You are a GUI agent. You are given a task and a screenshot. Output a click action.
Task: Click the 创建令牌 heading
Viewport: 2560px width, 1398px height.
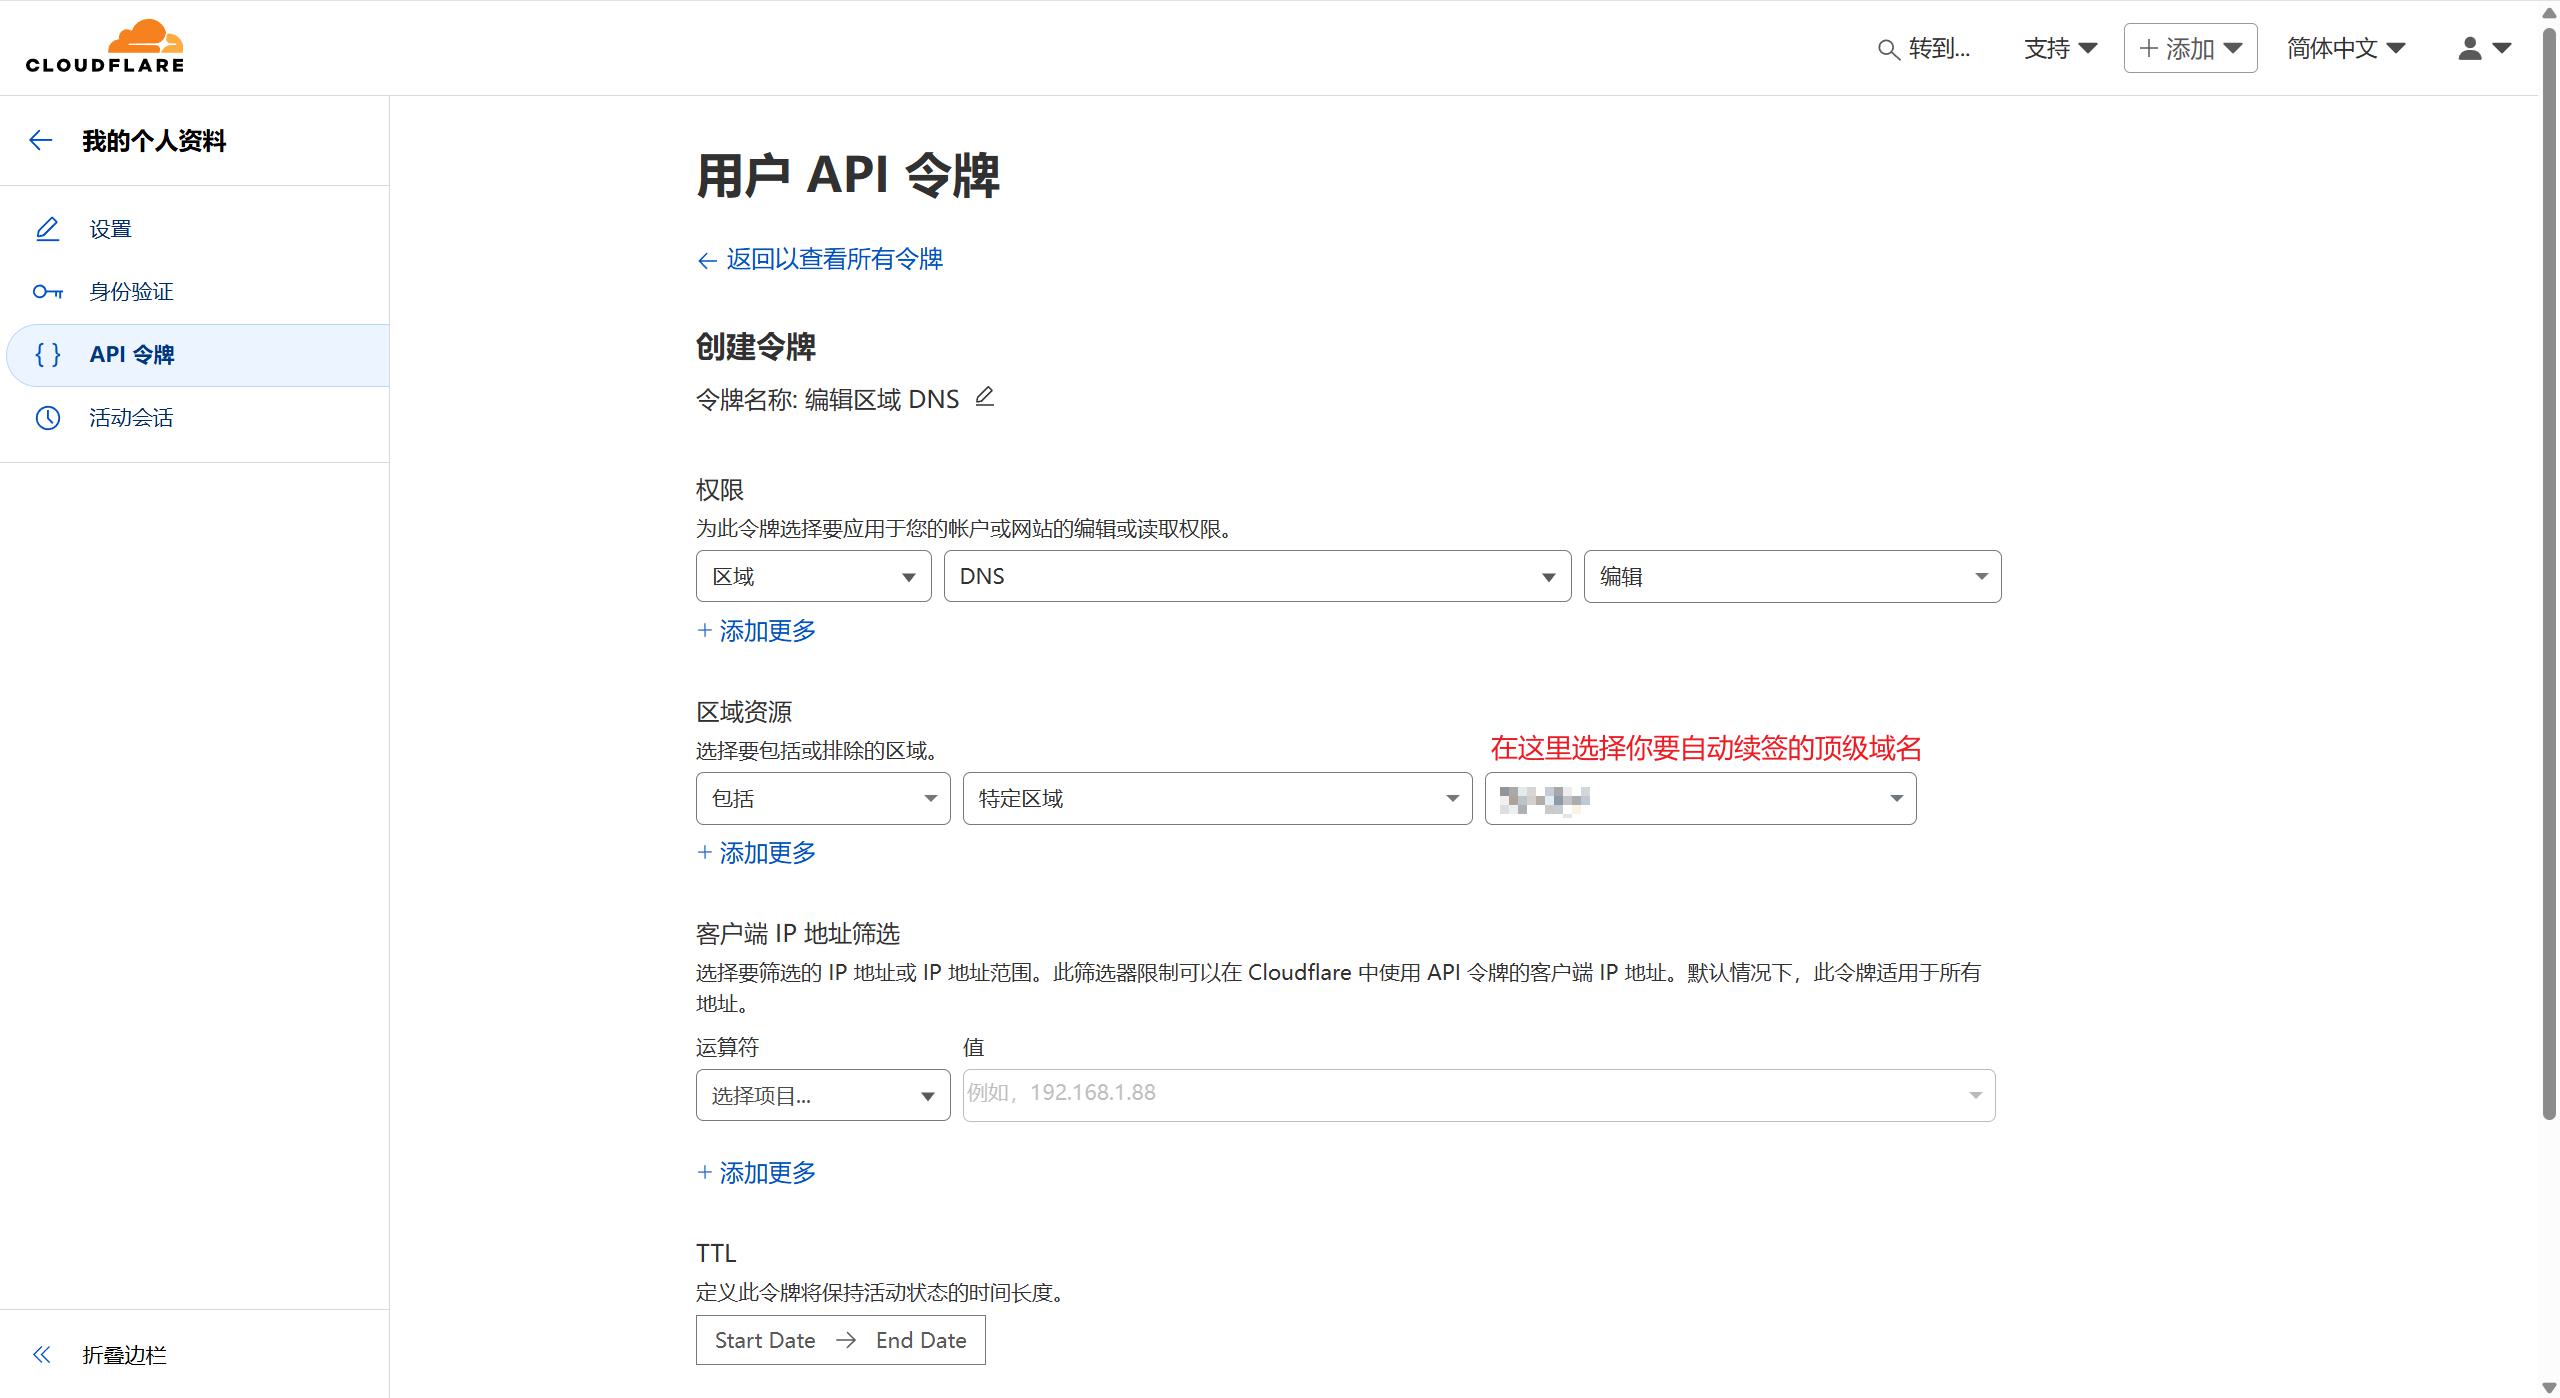[756, 347]
